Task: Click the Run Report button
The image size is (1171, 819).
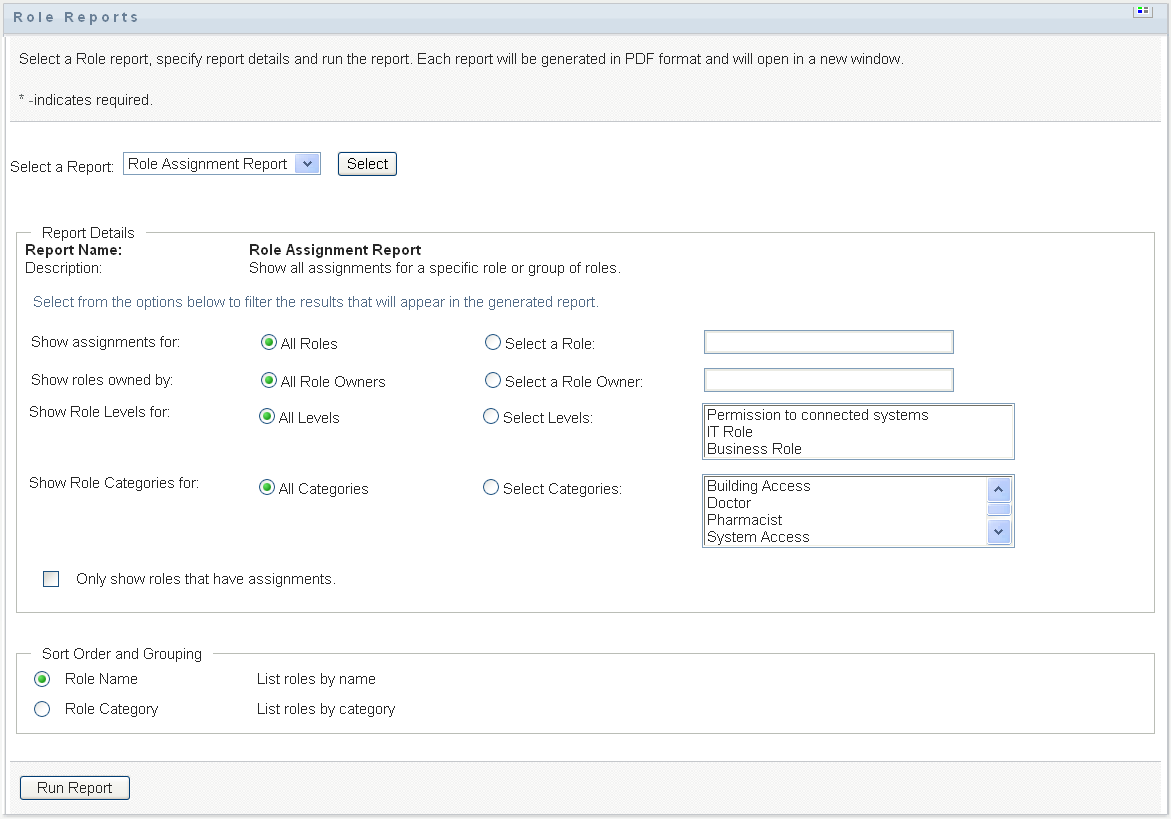Action: (75, 788)
